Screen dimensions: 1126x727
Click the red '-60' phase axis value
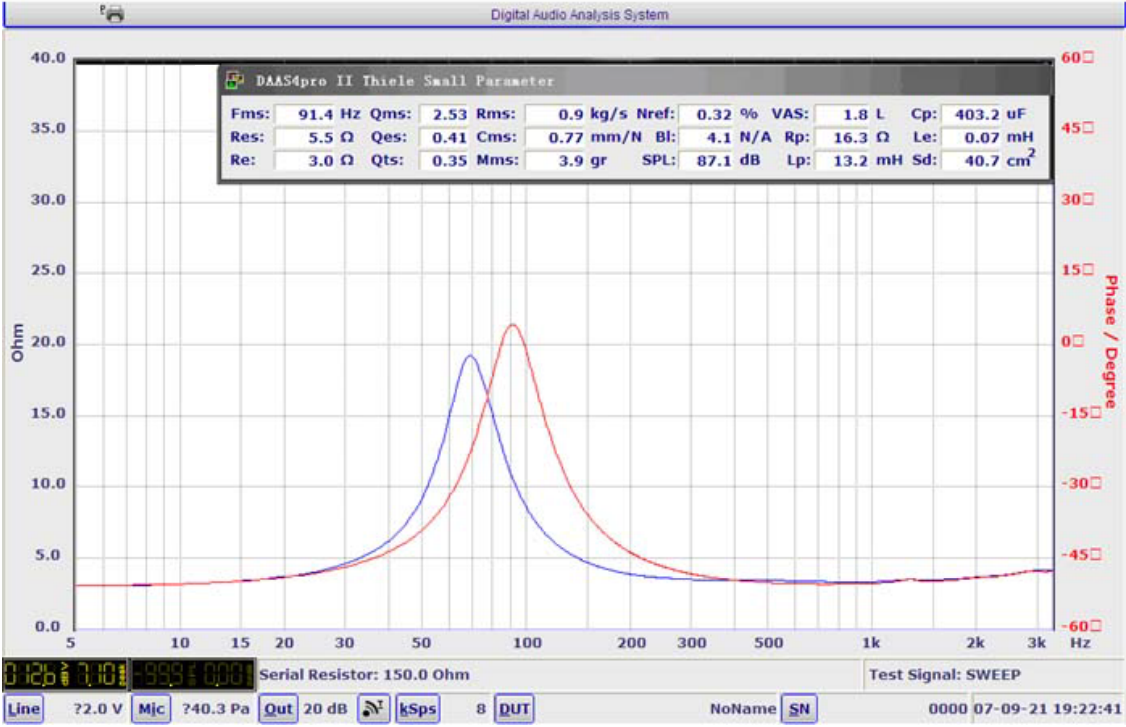[x=1081, y=626]
